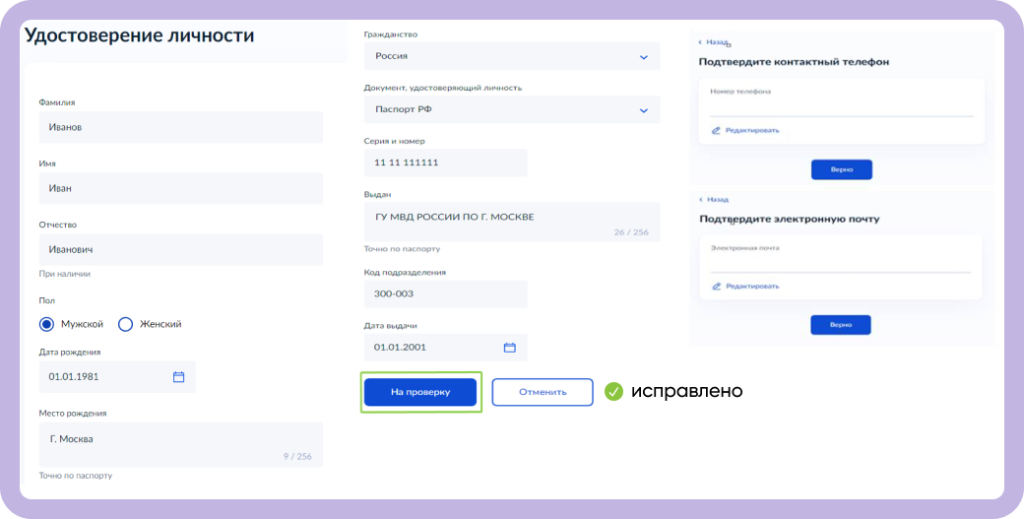Go back via Назад above phone section
This screenshot has height=519, width=1024.
tap(716, 42)
